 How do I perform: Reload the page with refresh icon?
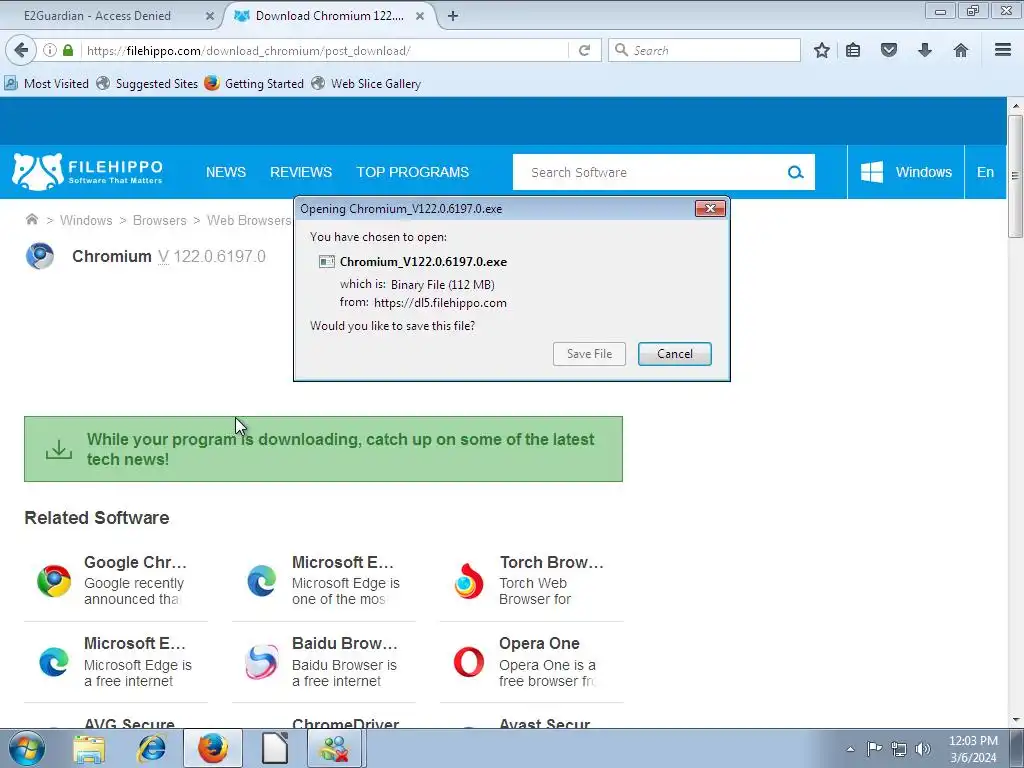[x=584, y=50]
